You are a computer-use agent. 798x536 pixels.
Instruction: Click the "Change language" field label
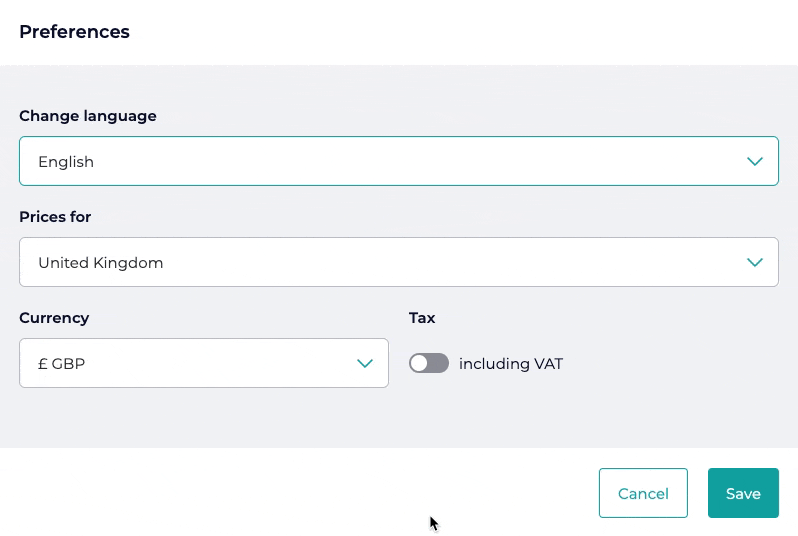(88, 116)
